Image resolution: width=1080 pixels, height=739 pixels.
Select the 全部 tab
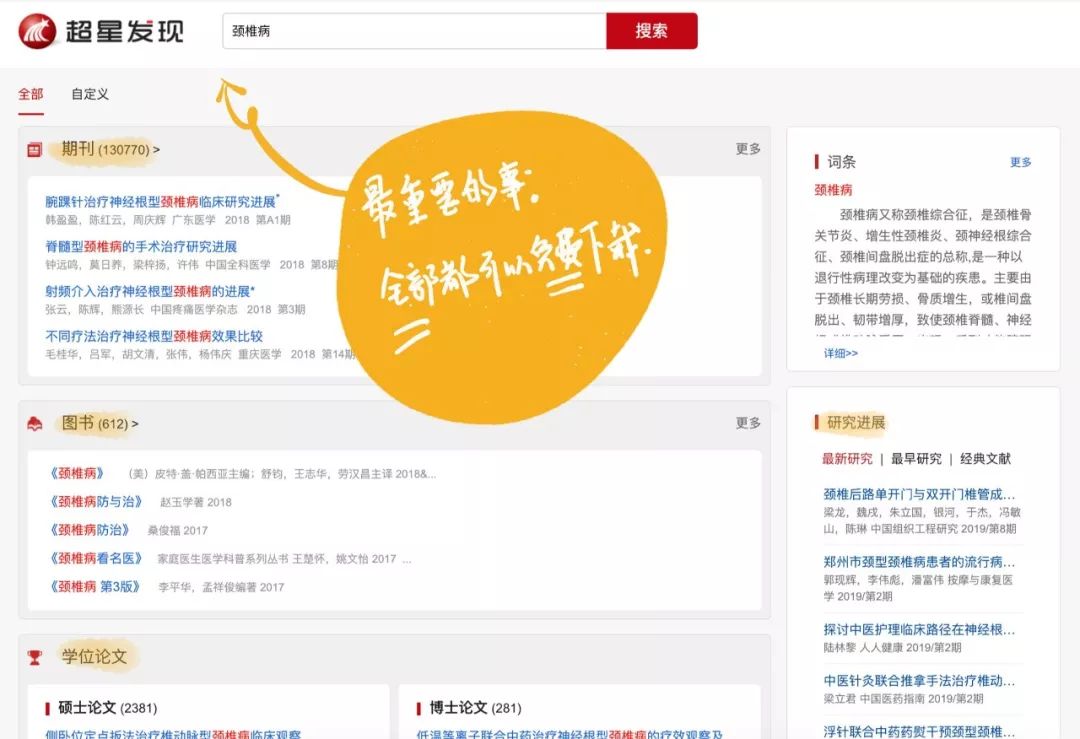30,94
